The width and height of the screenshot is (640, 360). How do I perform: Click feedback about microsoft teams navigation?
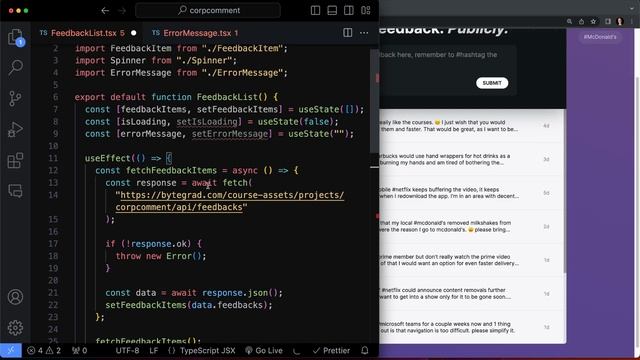click(x=471, y=327)
